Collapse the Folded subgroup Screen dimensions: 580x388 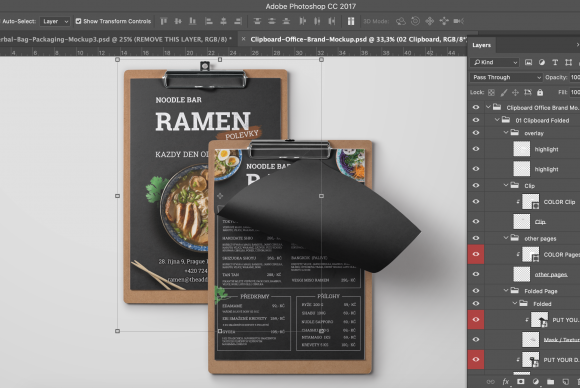(x=515, y=303)
